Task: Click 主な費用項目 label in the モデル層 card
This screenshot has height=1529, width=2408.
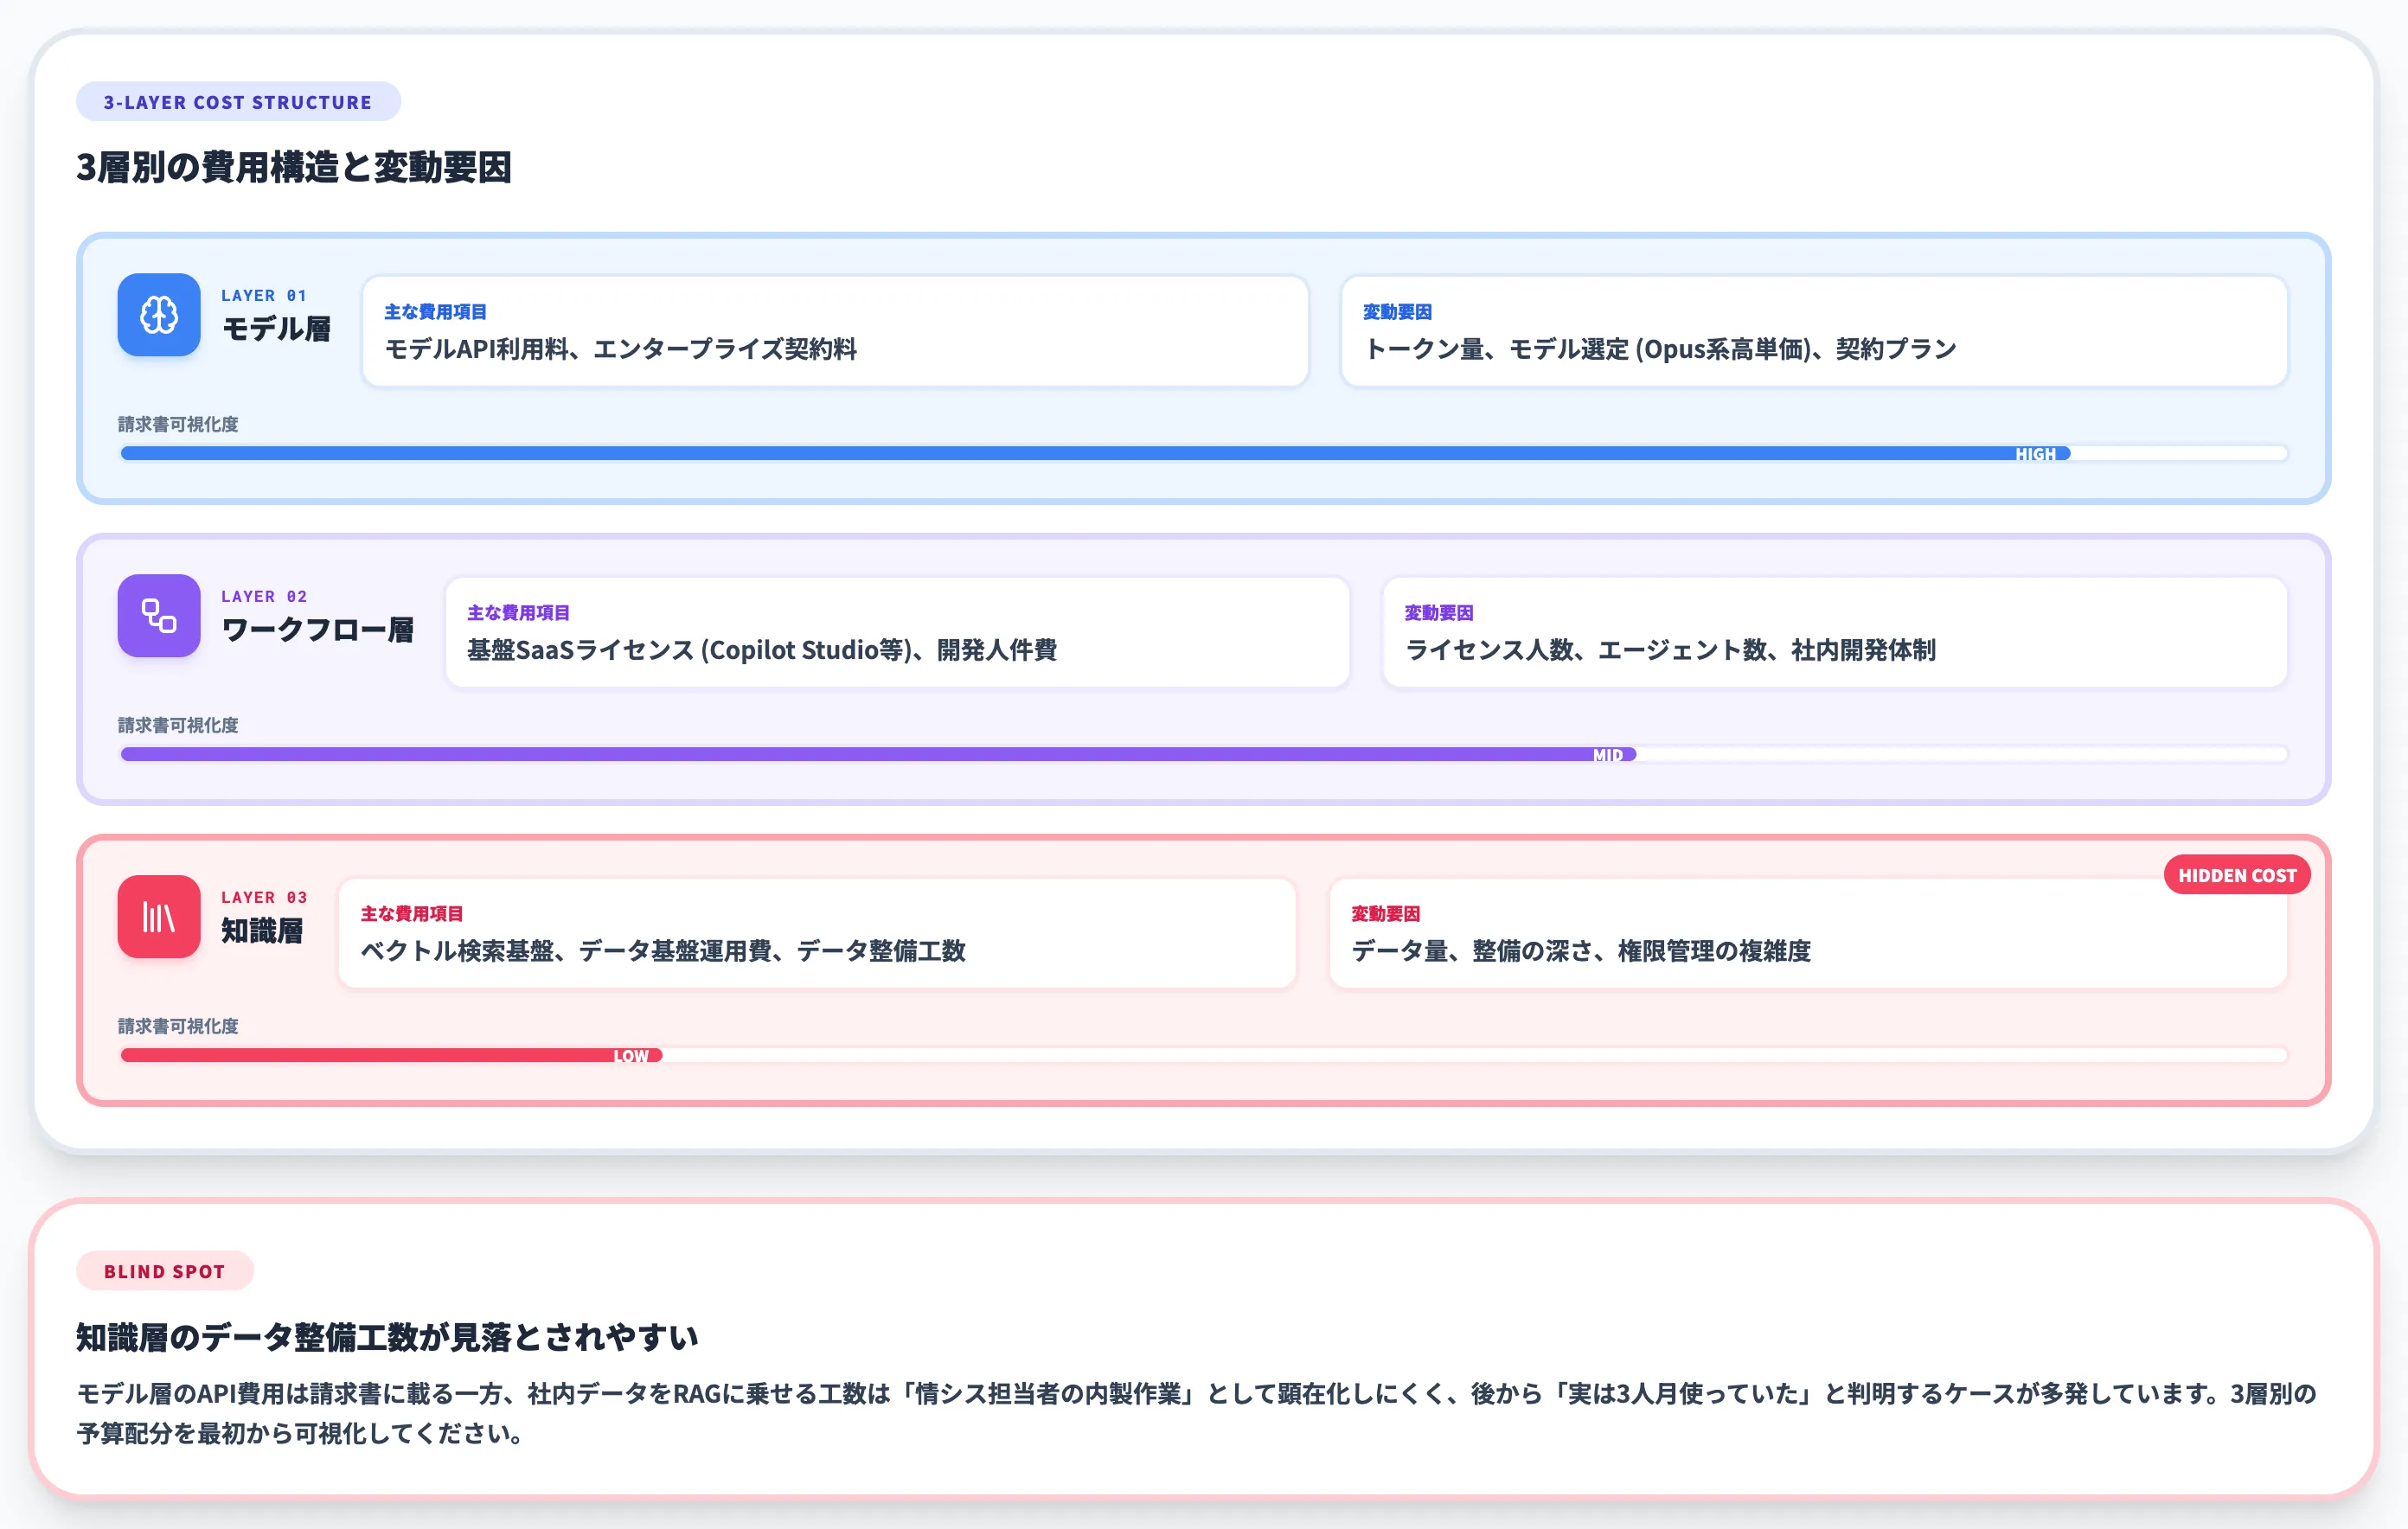Action: (x=436, y=312)
